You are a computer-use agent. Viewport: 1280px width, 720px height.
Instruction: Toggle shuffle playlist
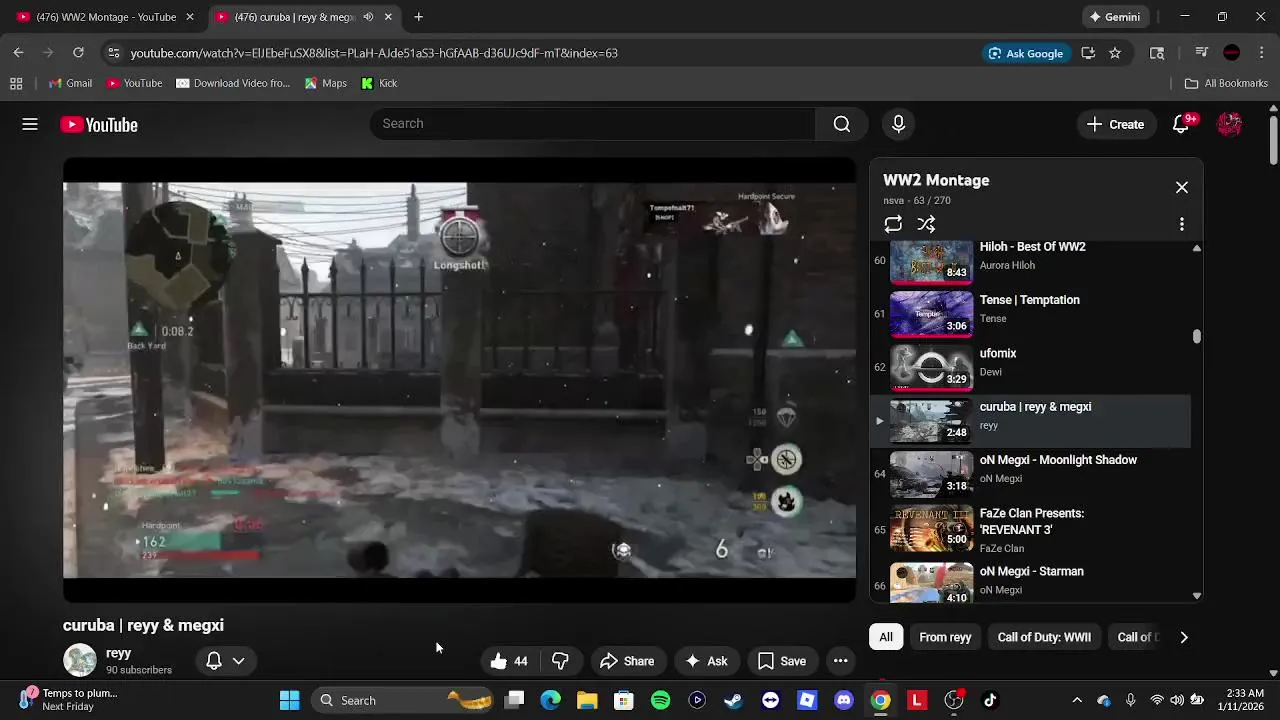coord(926,224)
